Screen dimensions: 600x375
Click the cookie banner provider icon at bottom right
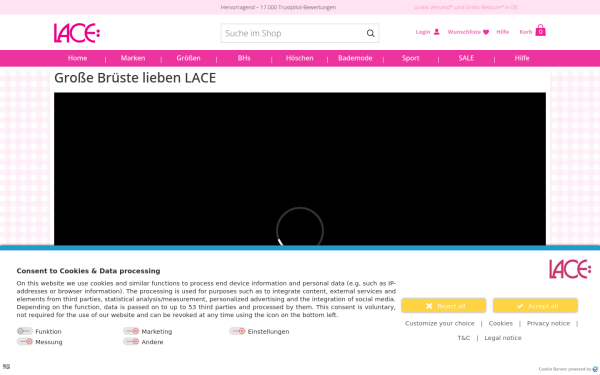(595, 369)
